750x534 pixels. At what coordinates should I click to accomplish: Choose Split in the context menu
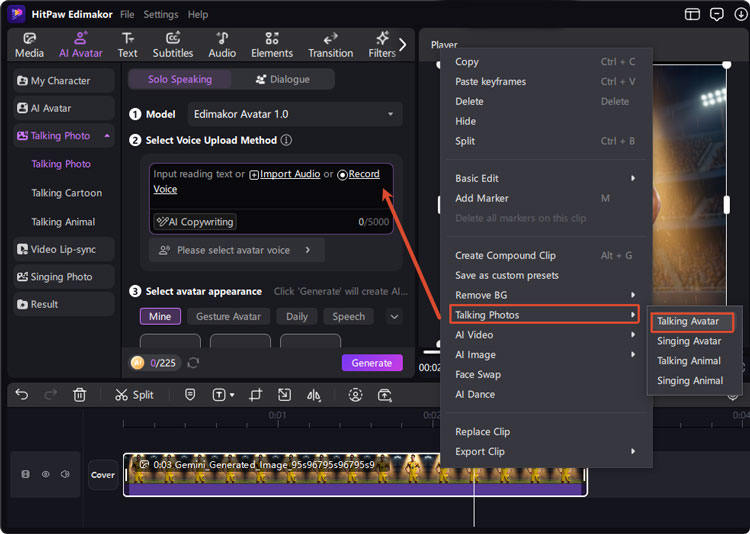click(x=545, y=141)
